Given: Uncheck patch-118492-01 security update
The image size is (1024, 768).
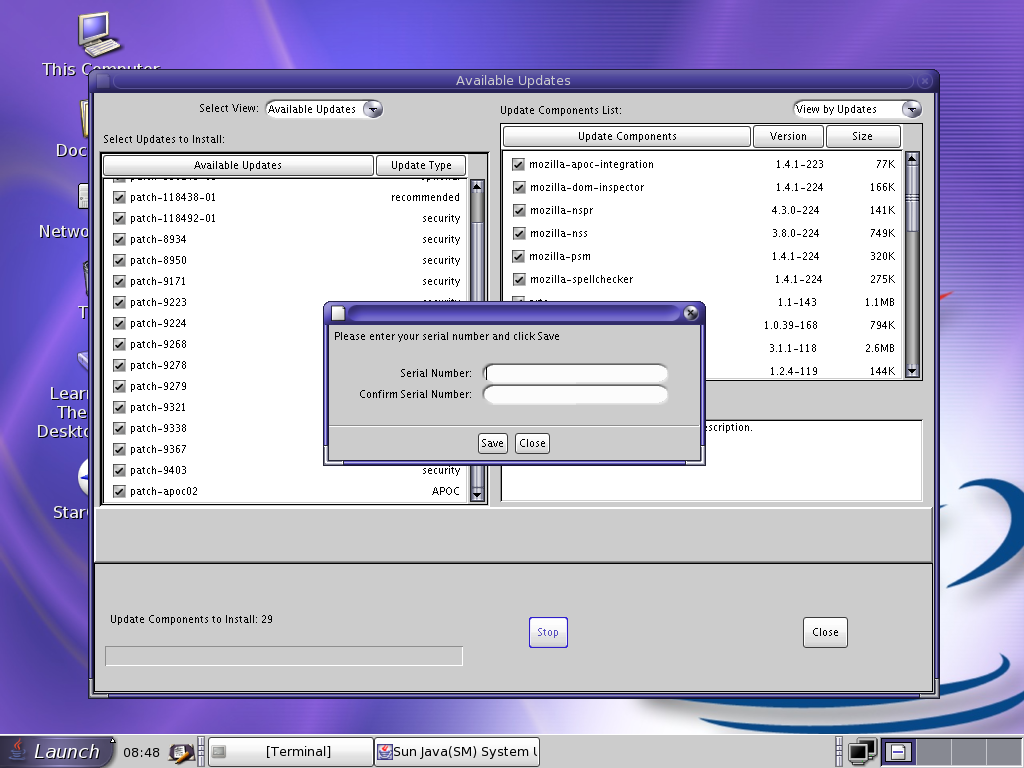Looking at the screenshot, I should pyautogui.click(x=119, y=218).
